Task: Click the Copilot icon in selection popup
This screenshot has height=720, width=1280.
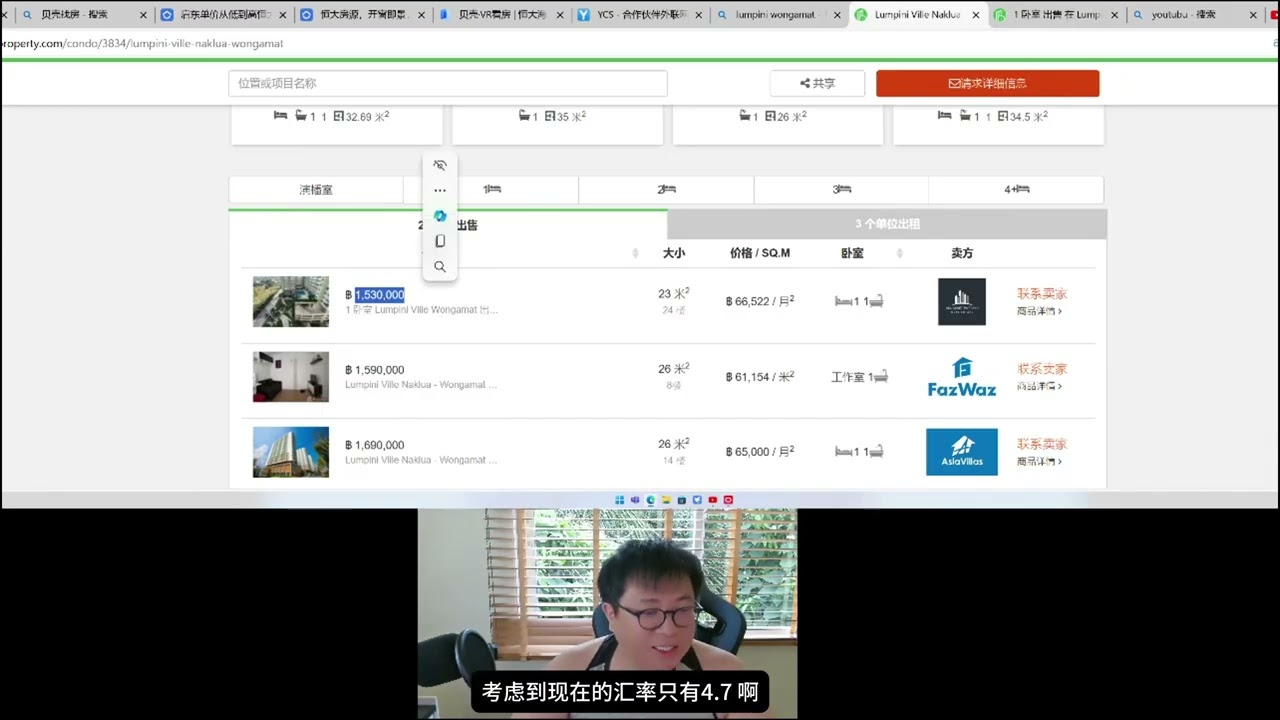Action: (x=440, y=216)
